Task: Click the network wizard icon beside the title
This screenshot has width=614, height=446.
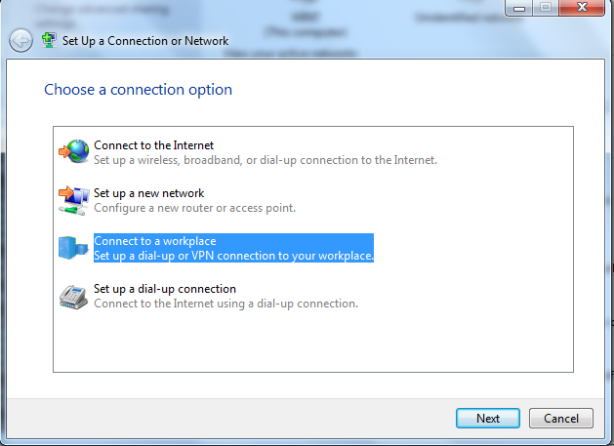Action: click(x=49, y=40)
